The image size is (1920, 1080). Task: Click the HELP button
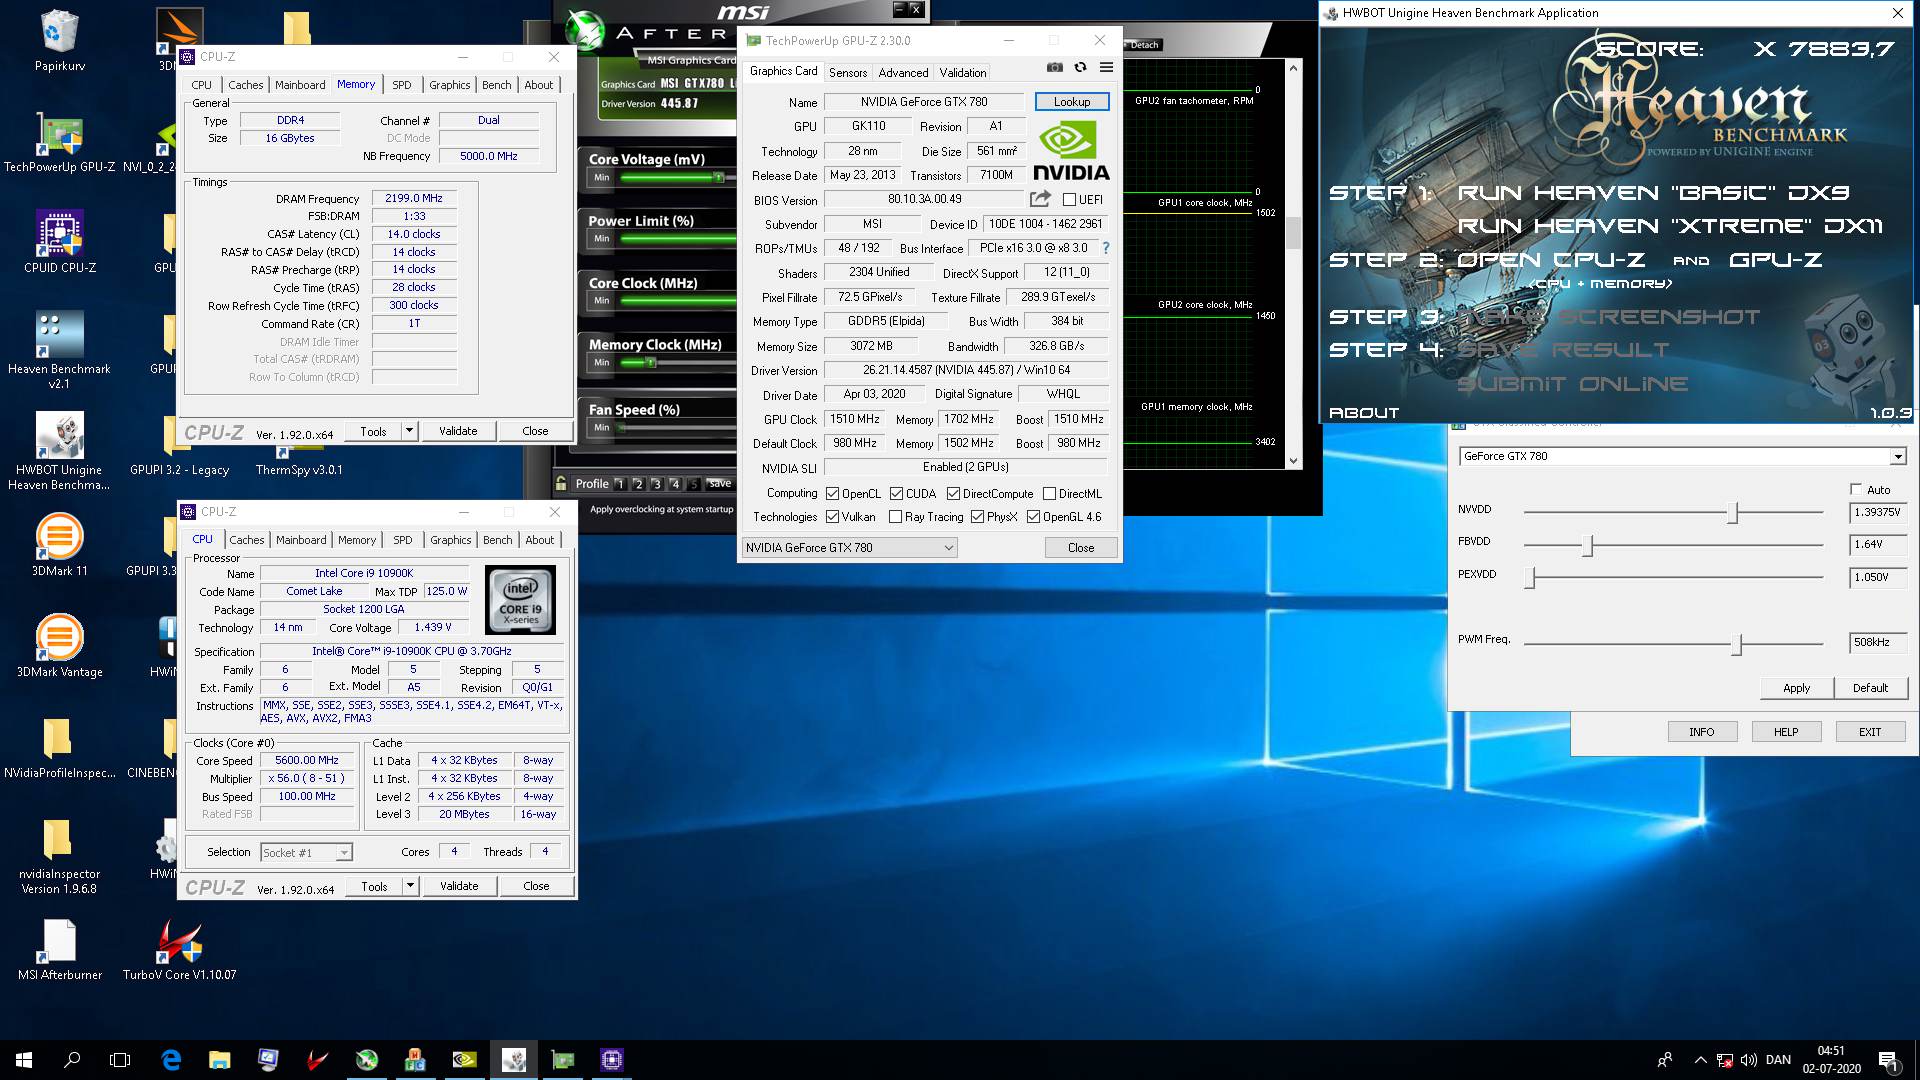coord(1785,732)
